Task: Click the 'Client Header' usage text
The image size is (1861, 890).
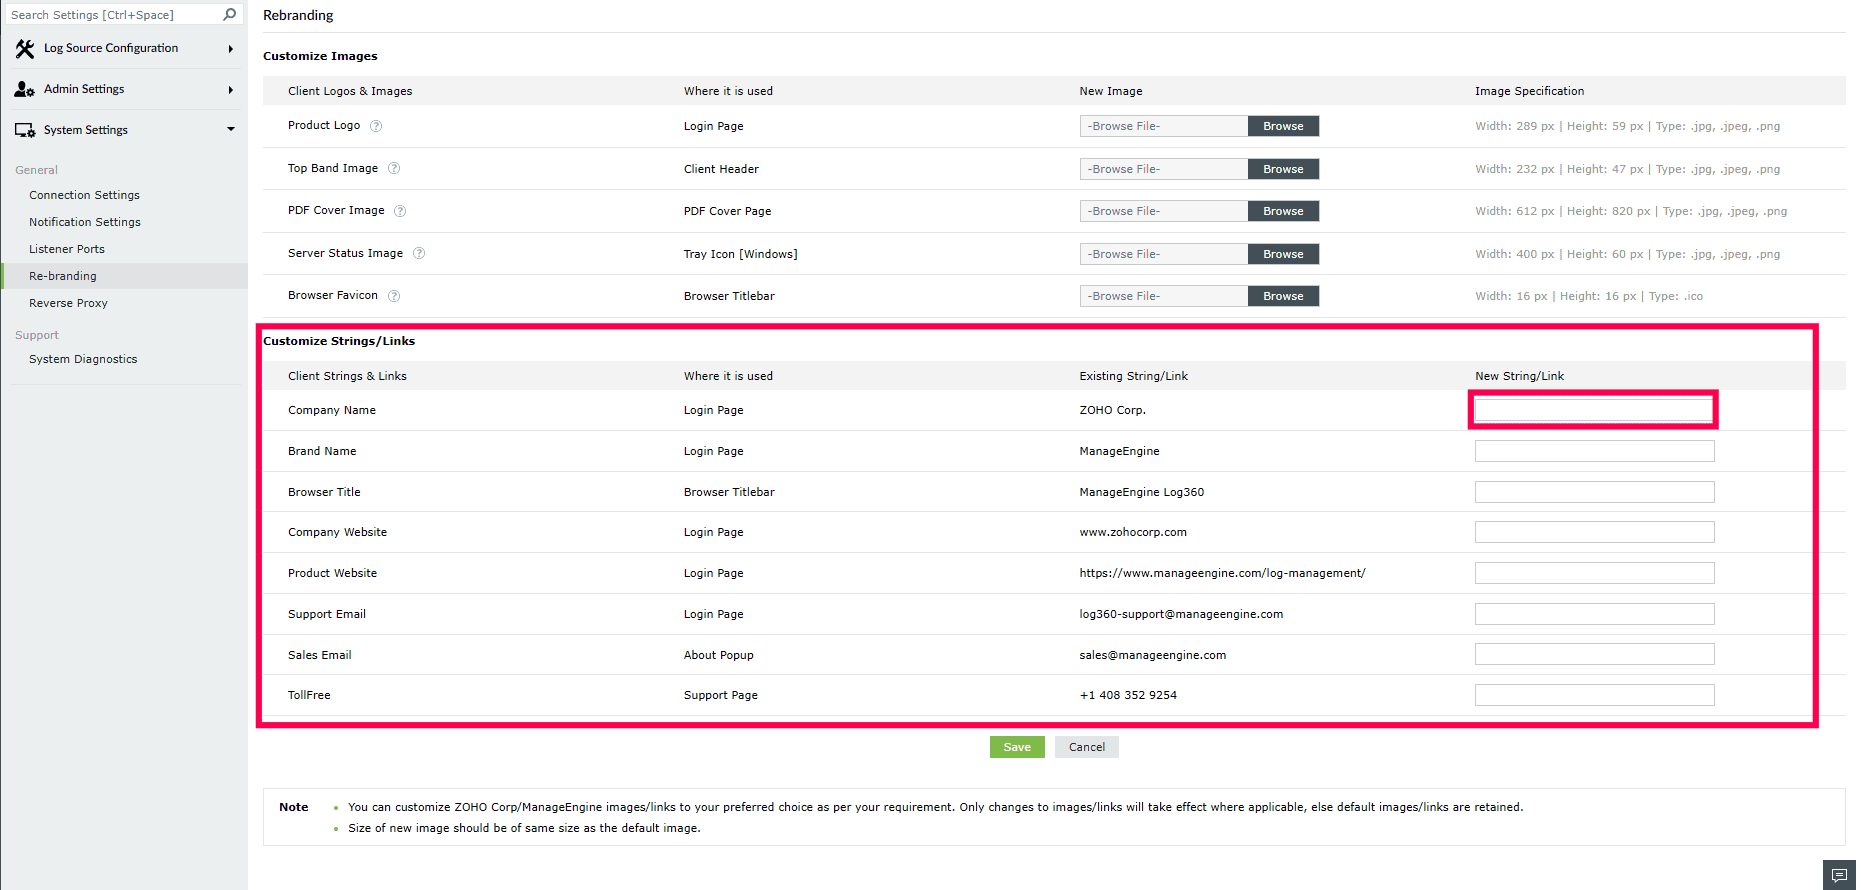Action: point(721,169)
